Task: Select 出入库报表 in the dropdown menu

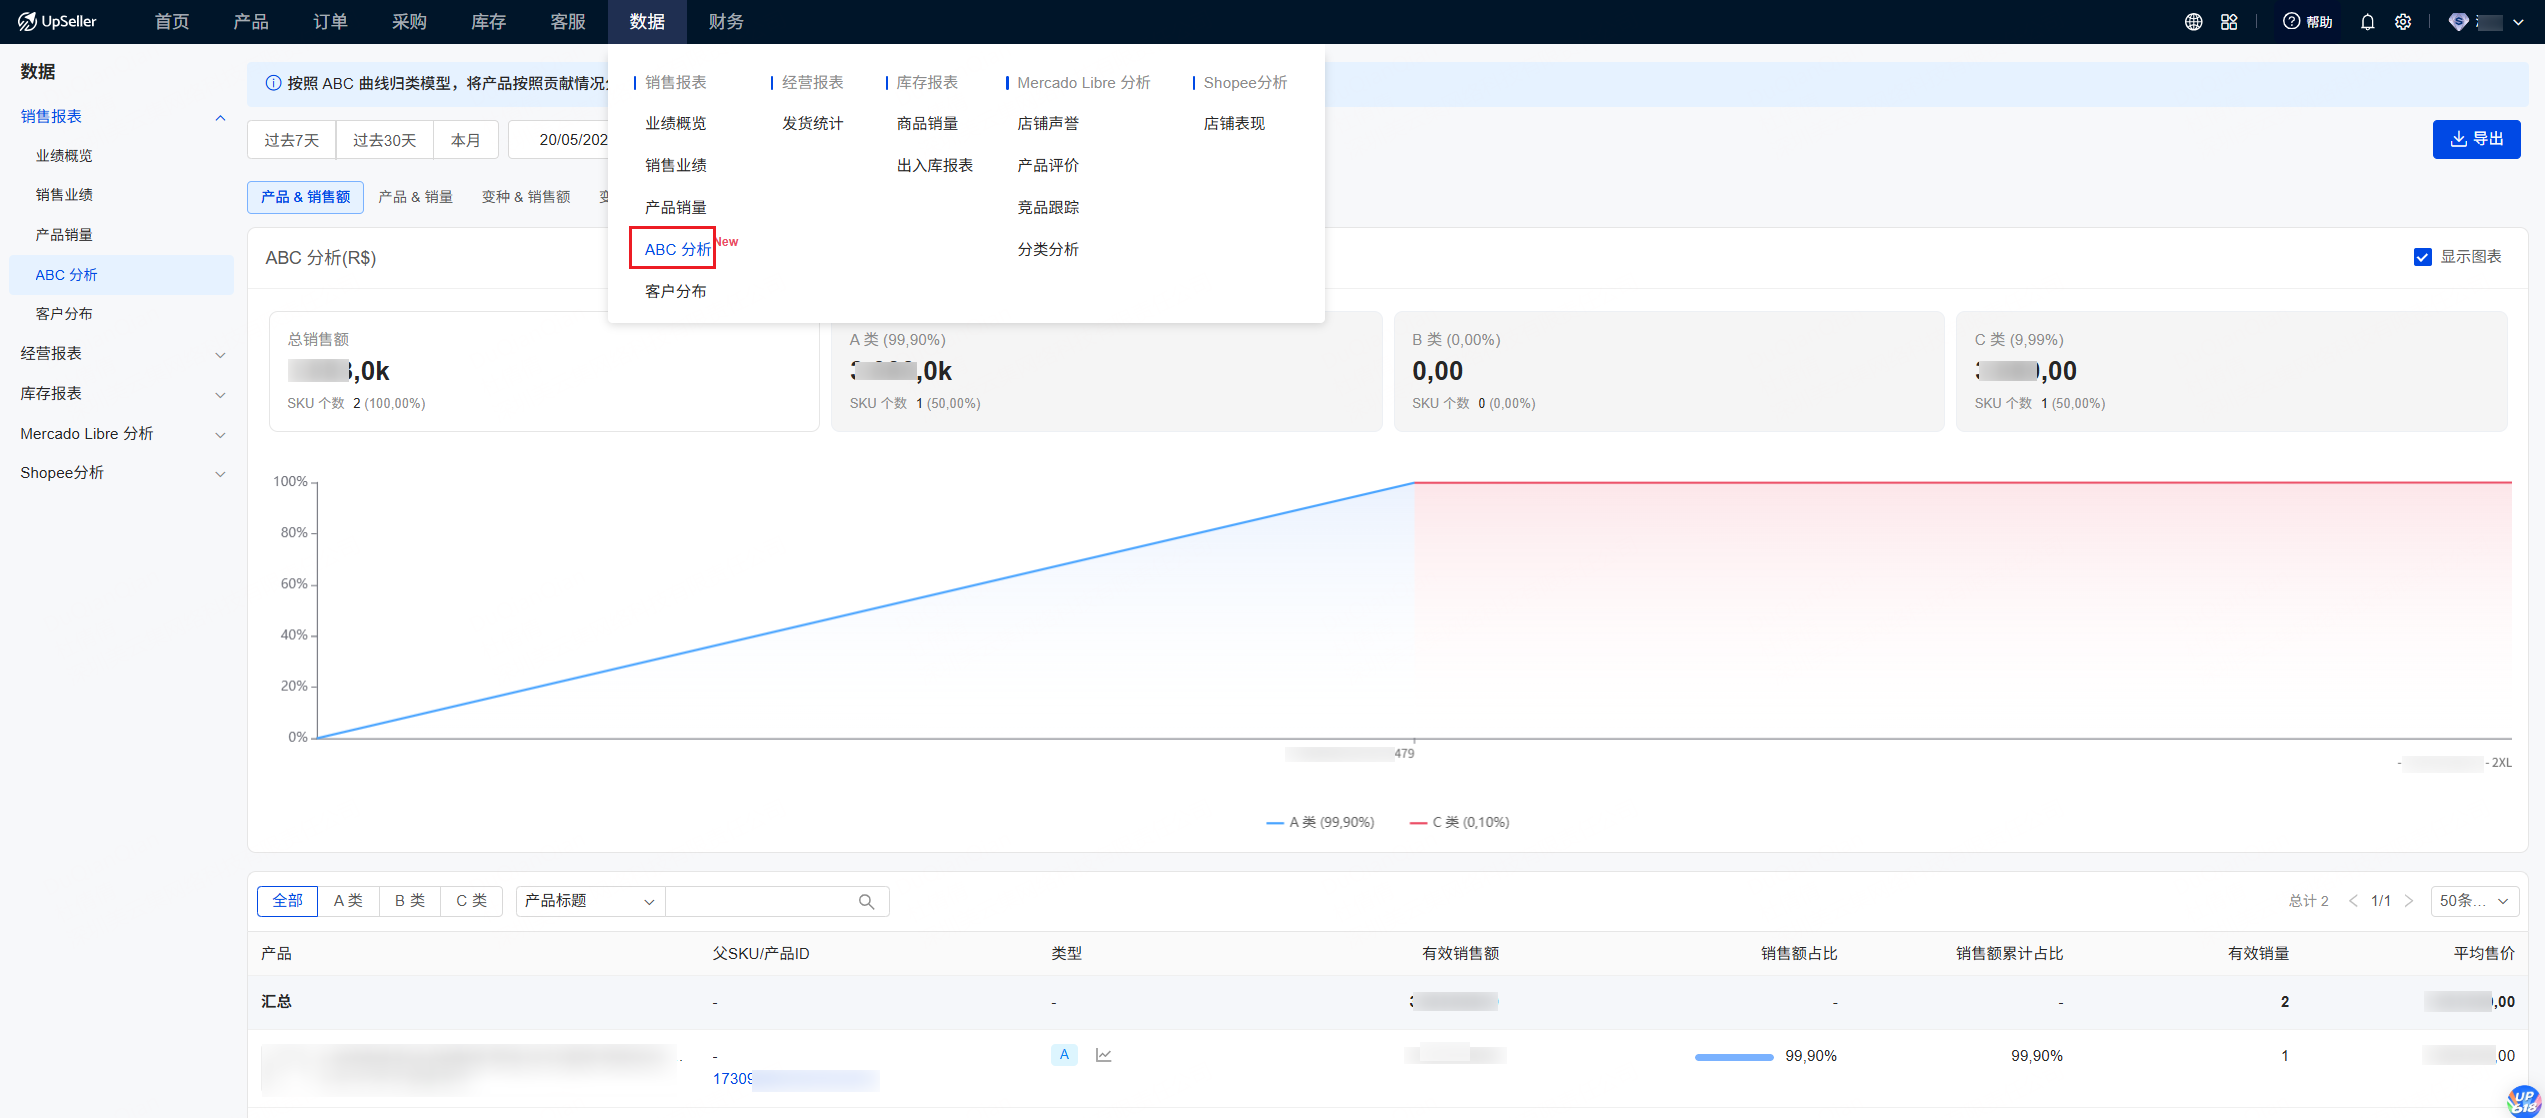Action: [934, 165]
